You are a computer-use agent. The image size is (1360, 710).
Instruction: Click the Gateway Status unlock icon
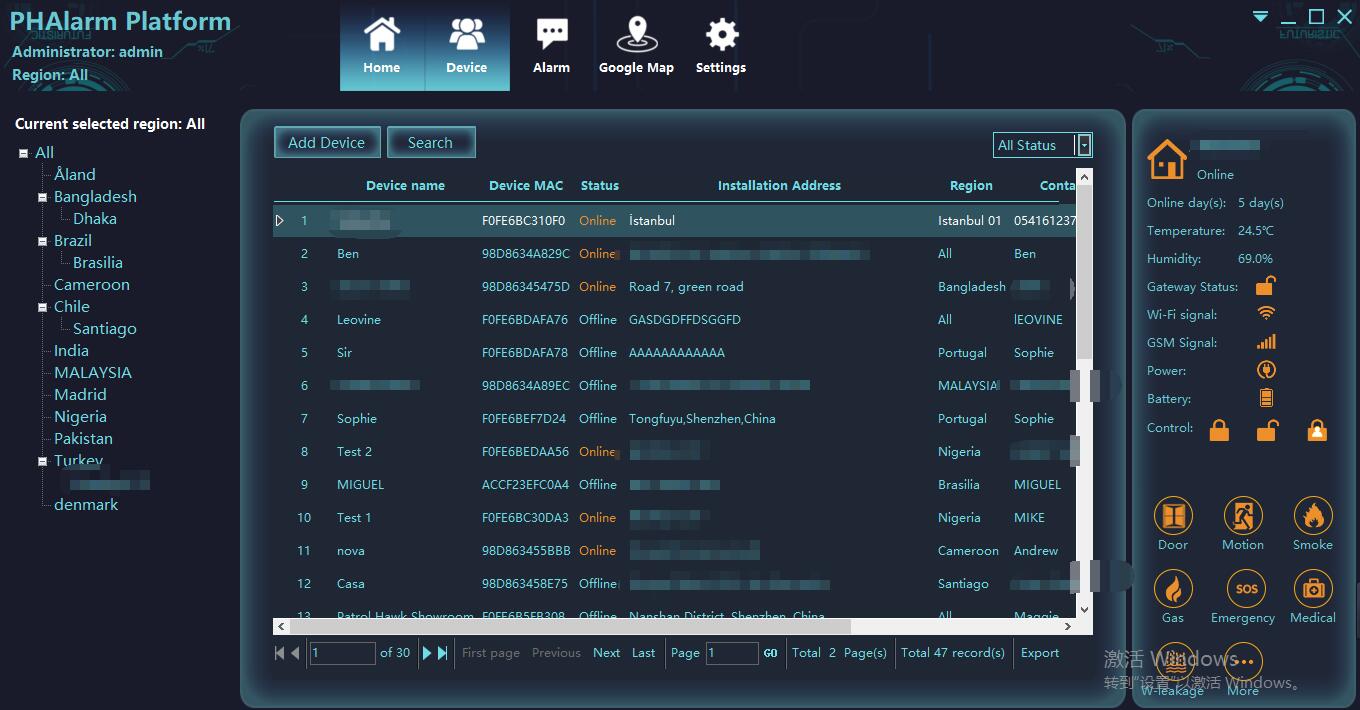1266,285
